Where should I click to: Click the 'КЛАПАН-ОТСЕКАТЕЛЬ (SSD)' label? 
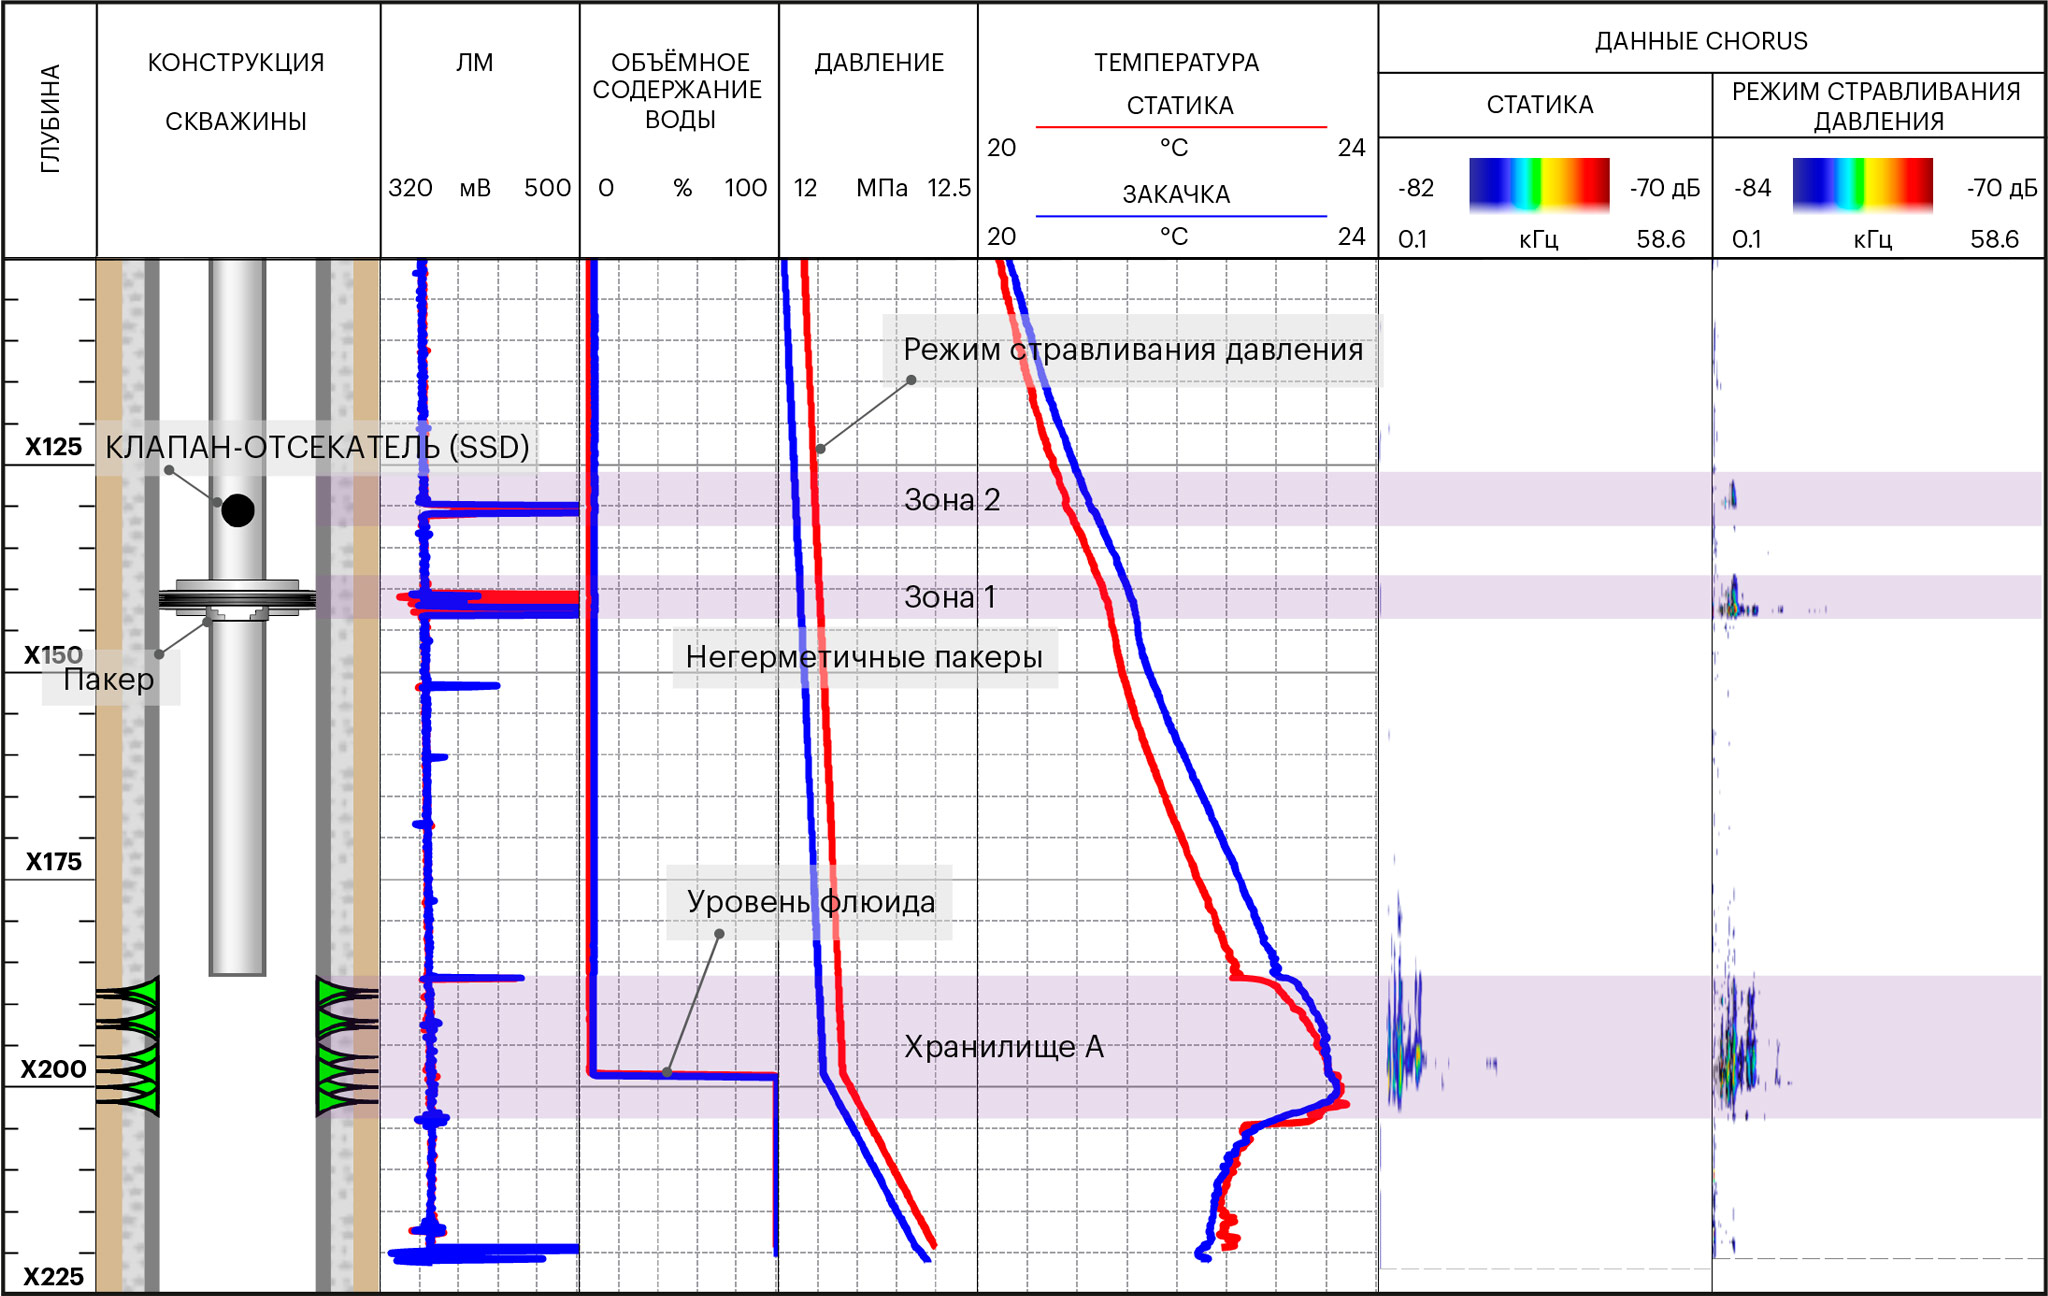(317, 447)
